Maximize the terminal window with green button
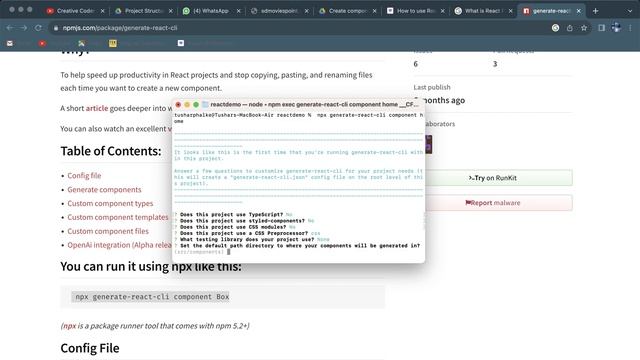Screen dimensions: 640x360 [196, 104]
